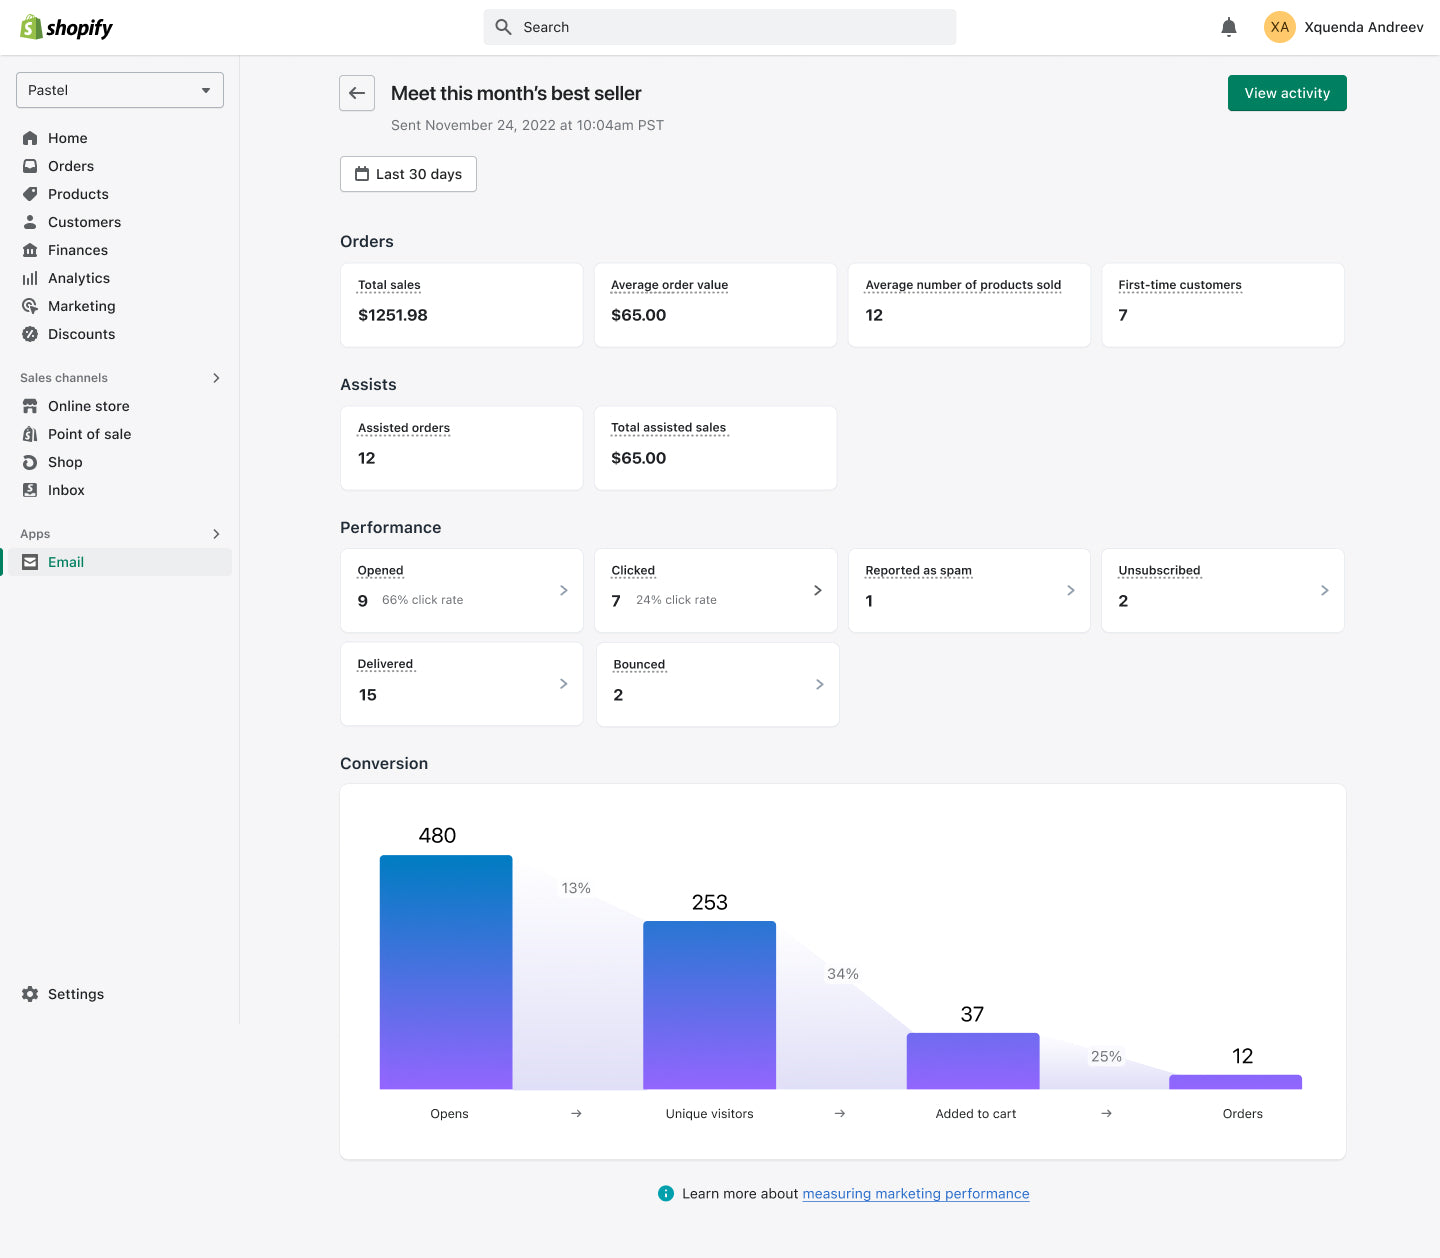The height and width of the screenshot is (1258, 1440).
Task: Open Point of sale channel
Action: [89, 434]
